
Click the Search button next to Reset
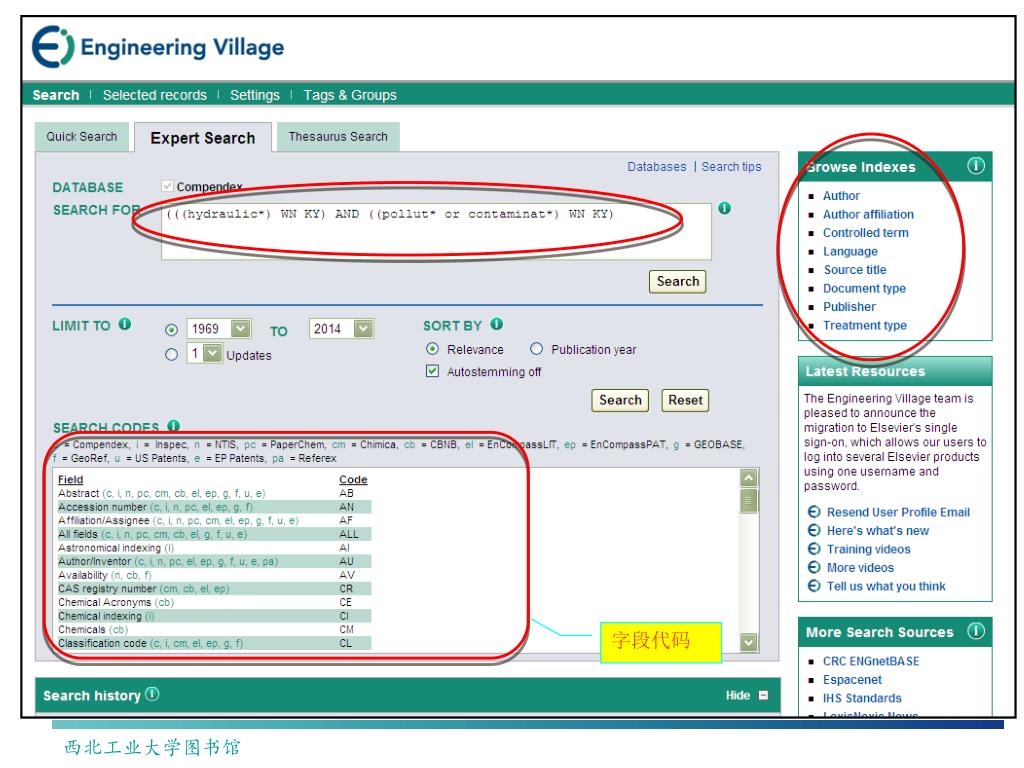click(620, 400)
